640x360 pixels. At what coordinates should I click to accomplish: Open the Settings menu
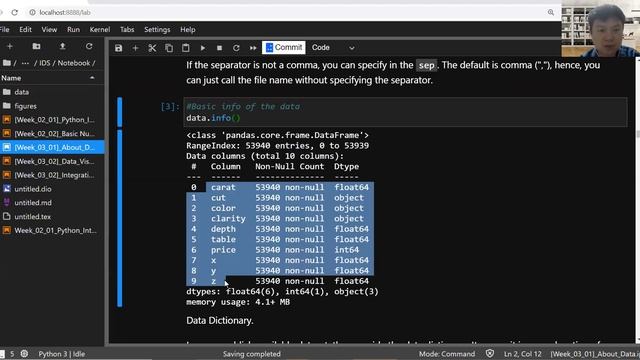(157, 29)
